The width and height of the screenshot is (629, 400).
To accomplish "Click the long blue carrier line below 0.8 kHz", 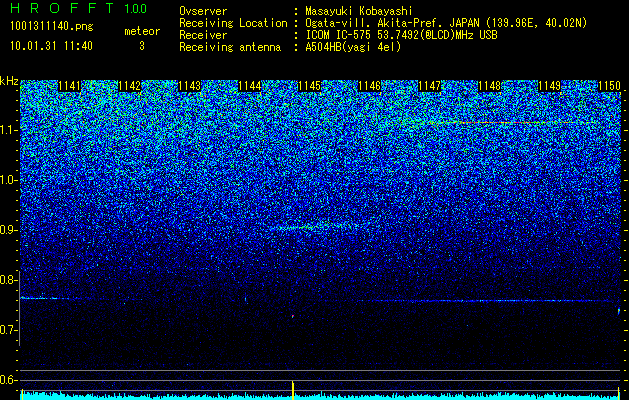I will 487,301.
